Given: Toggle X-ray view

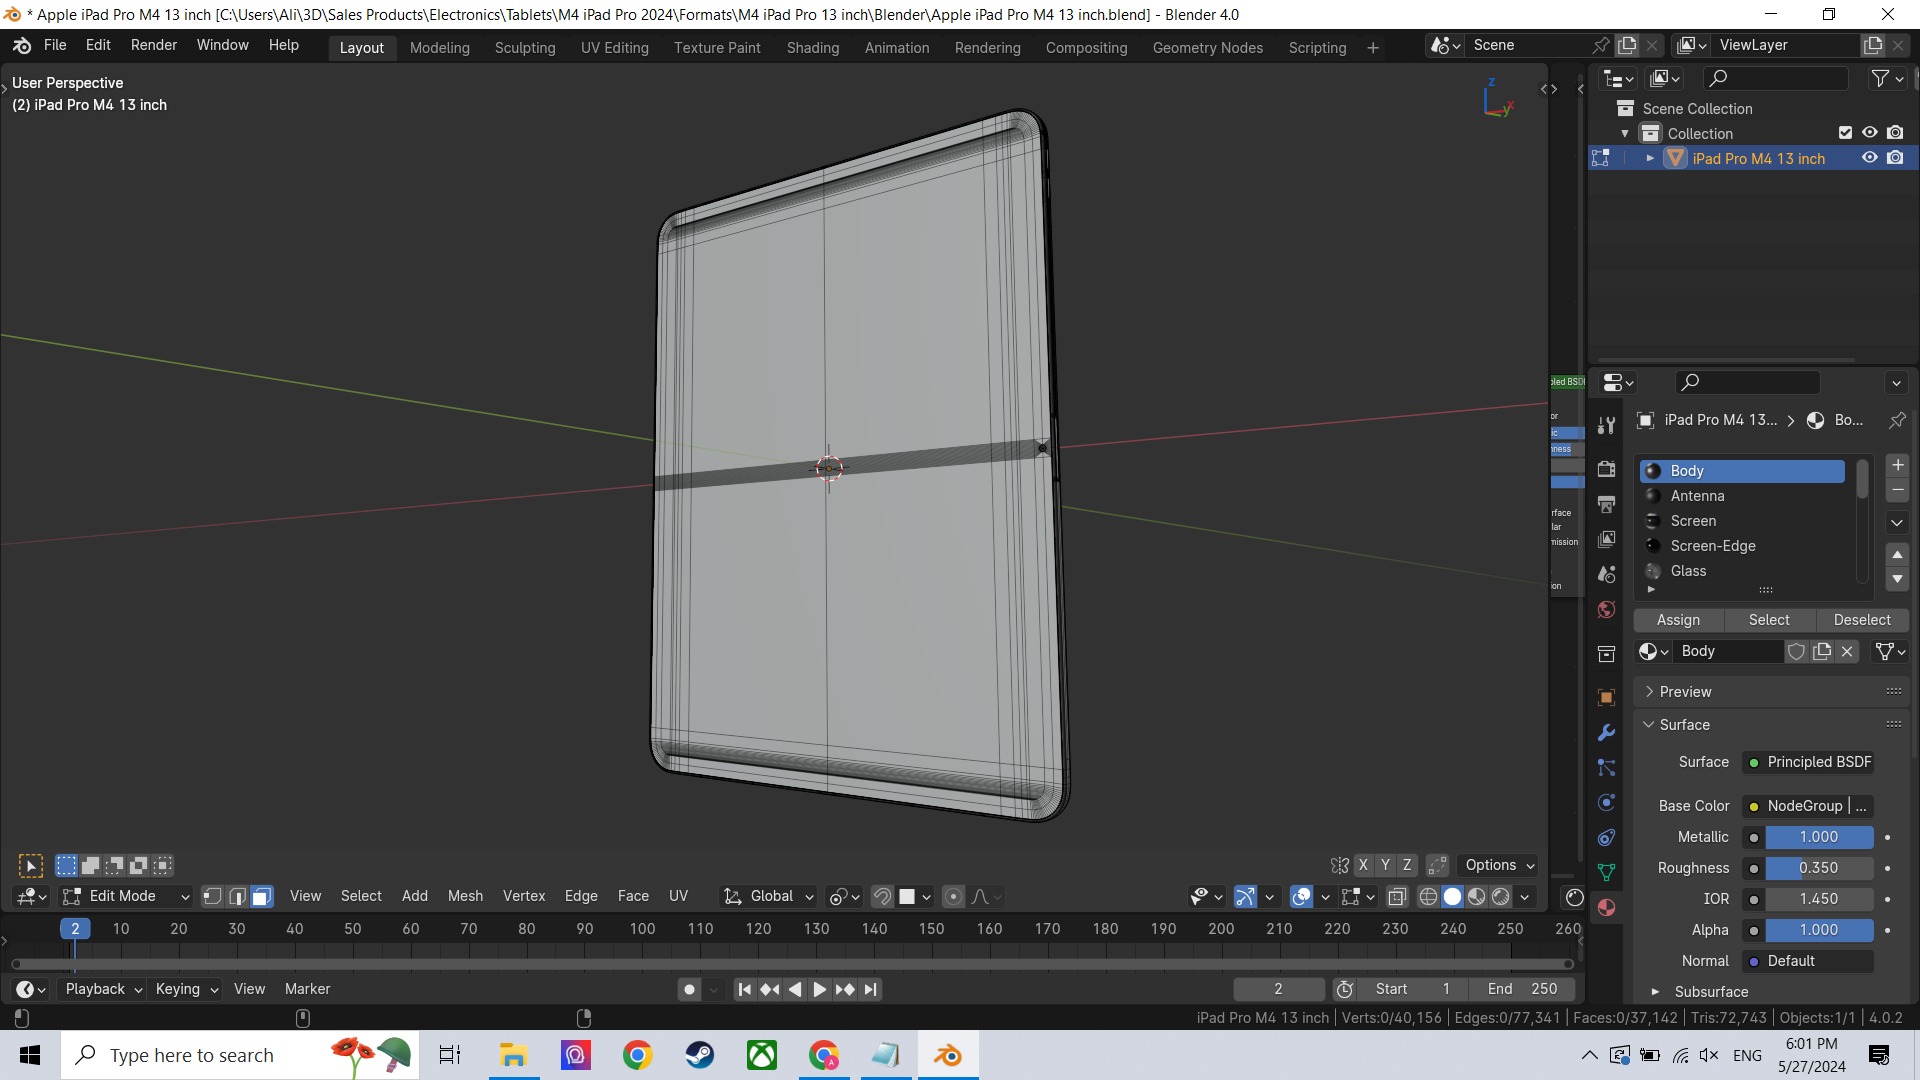Looking at the screenshot, I should point(1397,896).
